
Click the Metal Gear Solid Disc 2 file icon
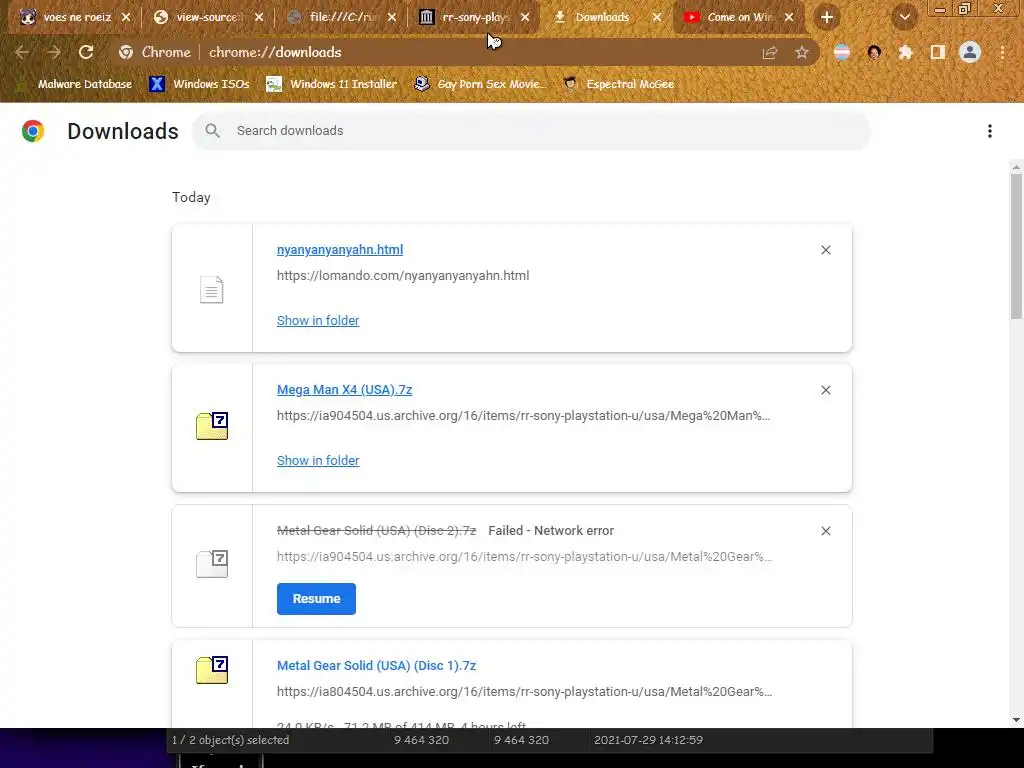pyautogui.click(x=212, y=564)
